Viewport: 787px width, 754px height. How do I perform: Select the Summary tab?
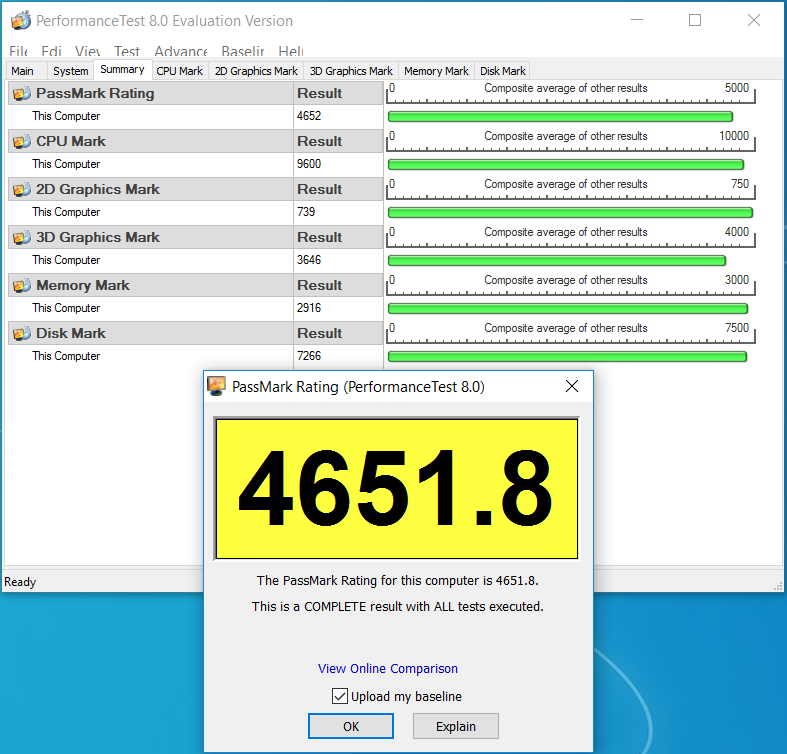tap(122, 69)
